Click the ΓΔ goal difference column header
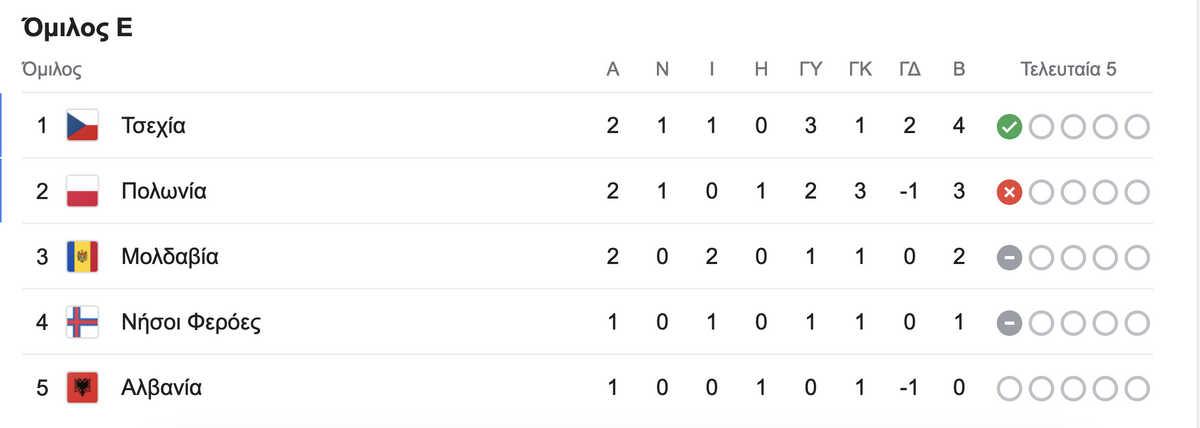 coord(910,70)
